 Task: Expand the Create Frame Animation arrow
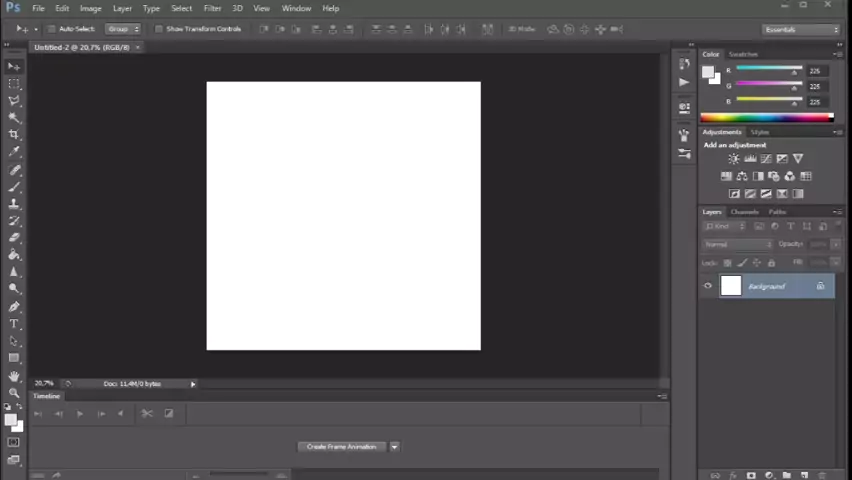click(x=394, y=447)
